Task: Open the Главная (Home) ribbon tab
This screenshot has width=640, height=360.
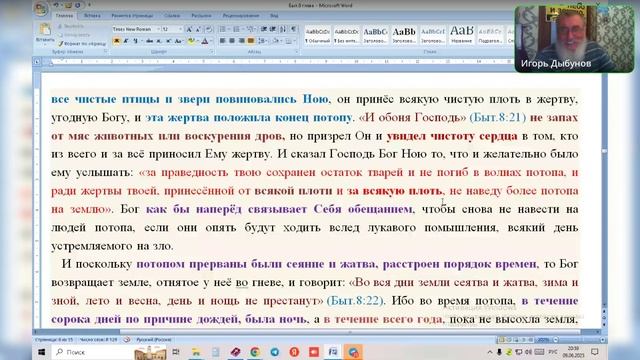Action: coord(64,16)
